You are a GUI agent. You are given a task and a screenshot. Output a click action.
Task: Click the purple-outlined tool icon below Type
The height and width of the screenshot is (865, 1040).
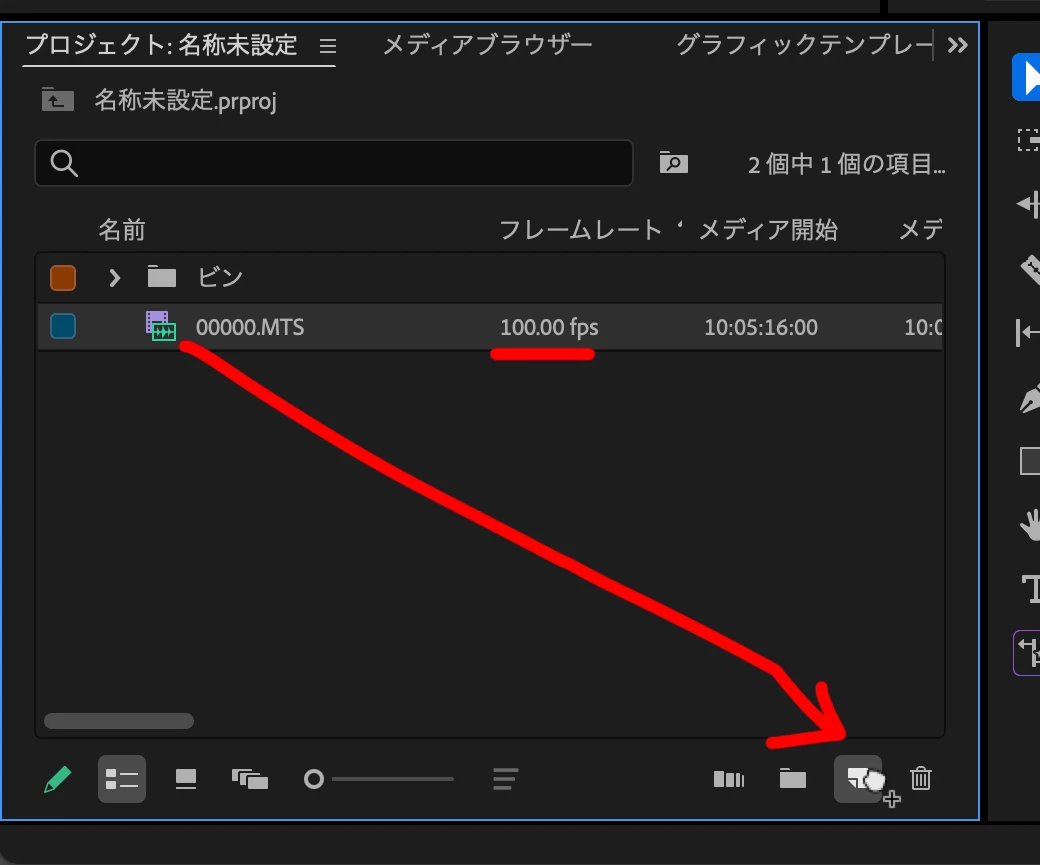point(1027,653)
